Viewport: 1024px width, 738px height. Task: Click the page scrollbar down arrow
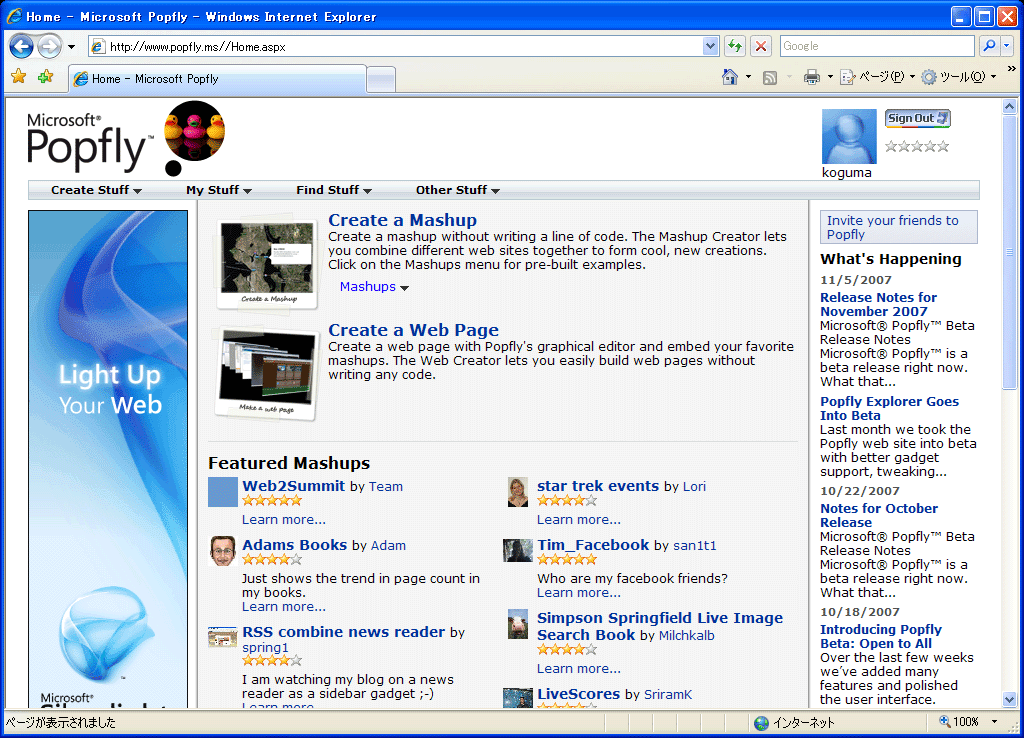coord(1010,700)
